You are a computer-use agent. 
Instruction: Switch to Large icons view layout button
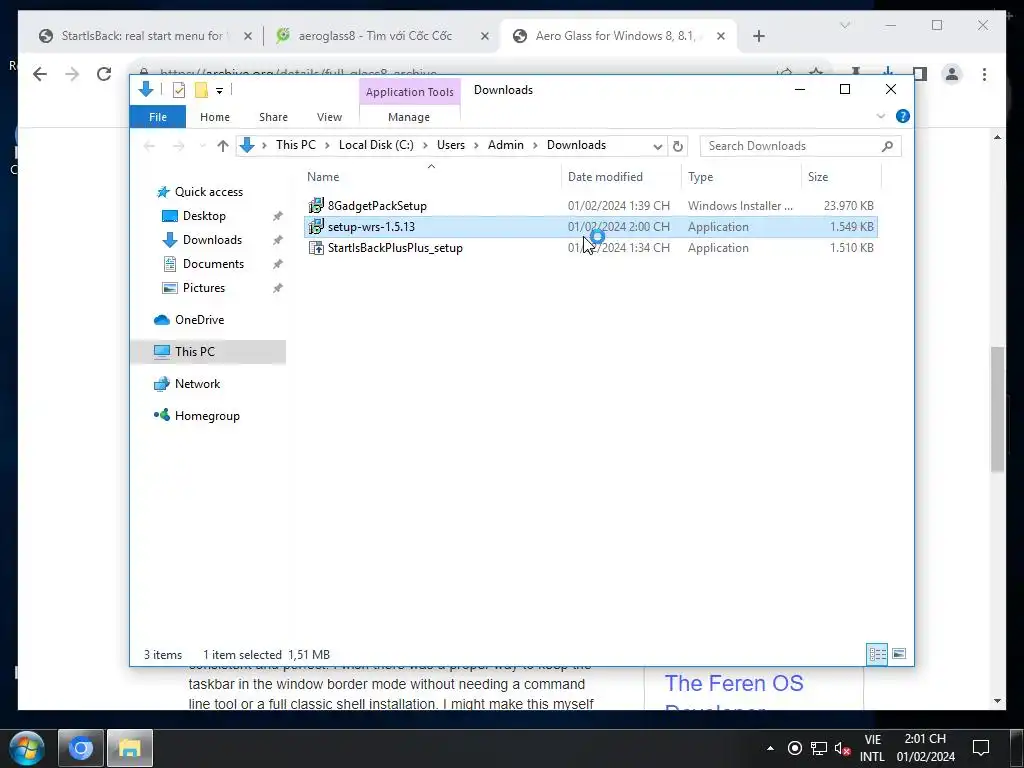(899, 654)
